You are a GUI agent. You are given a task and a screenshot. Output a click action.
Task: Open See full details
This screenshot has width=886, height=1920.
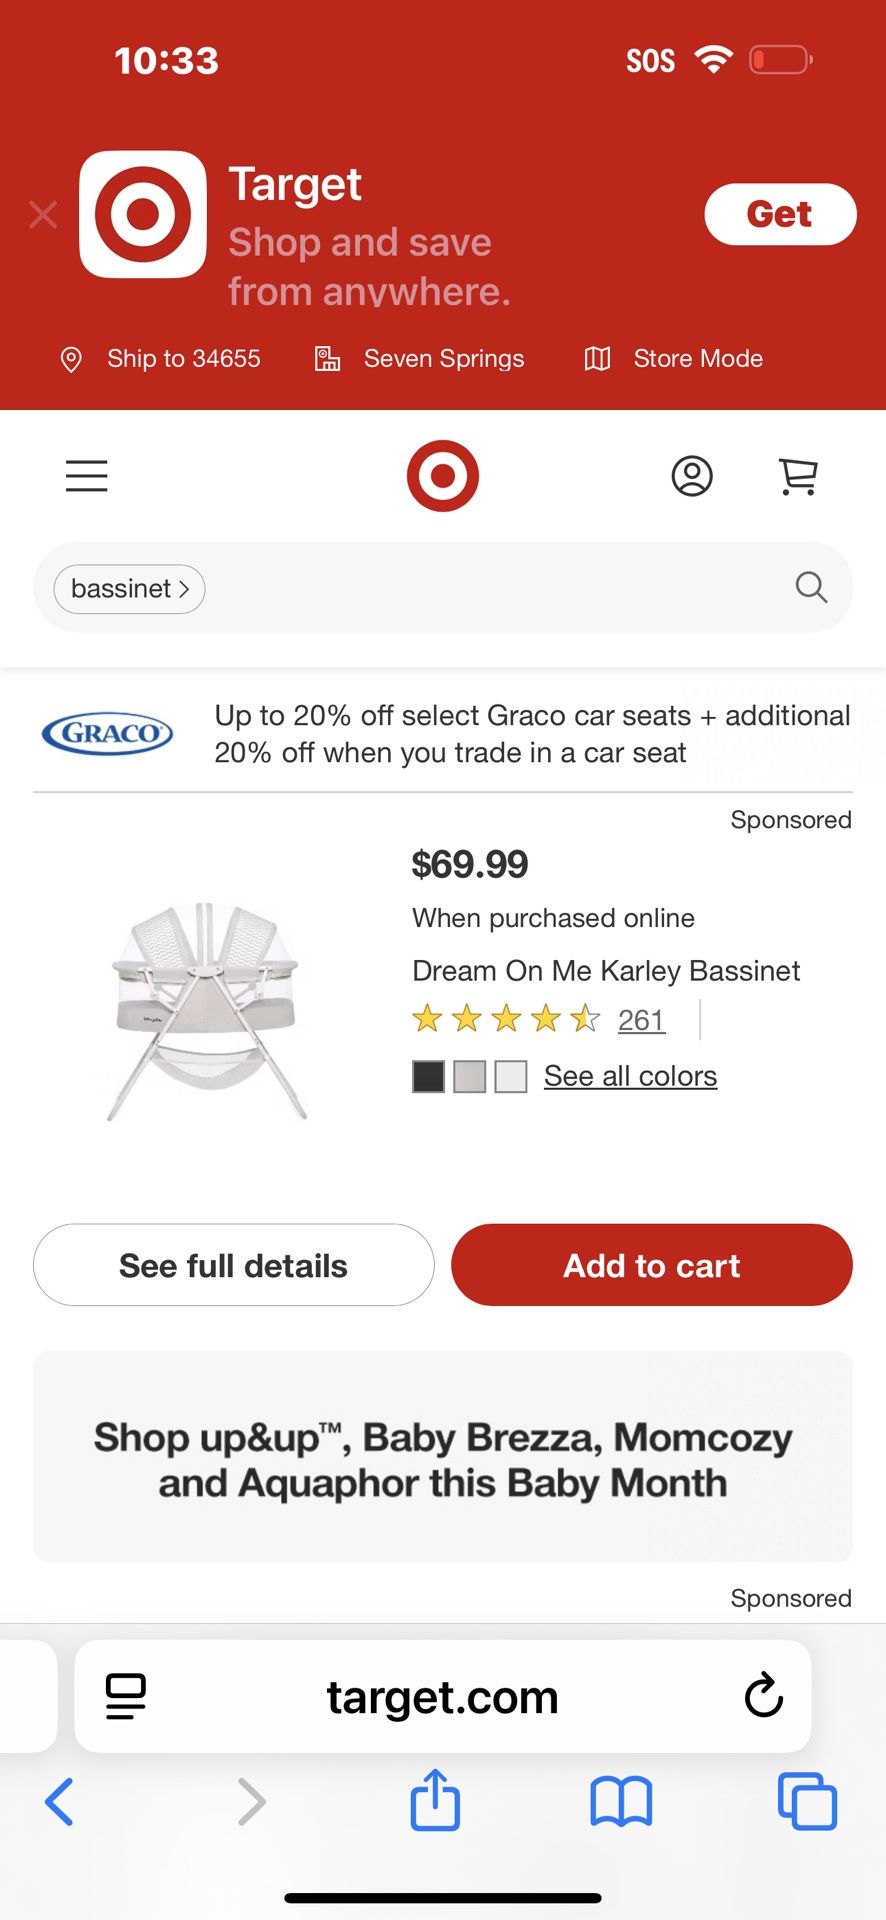234,1265
